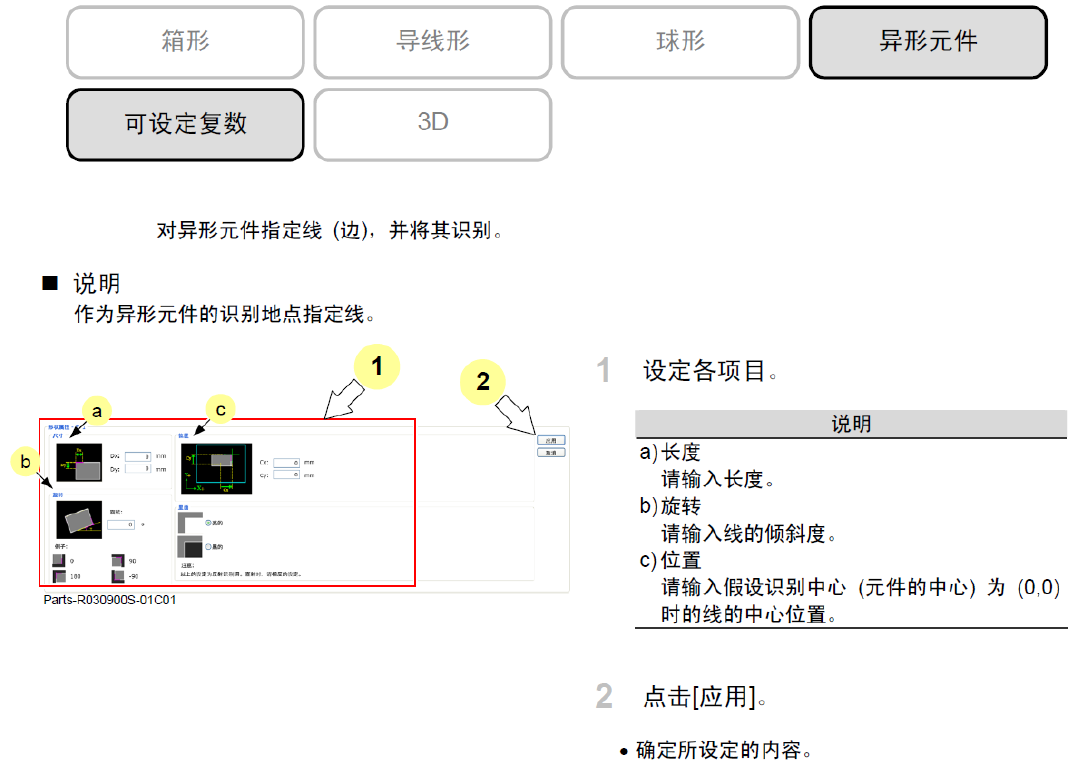Click the rotation angle input field
This screenshot has height=770, width=1078.
(x=121, y=525)
